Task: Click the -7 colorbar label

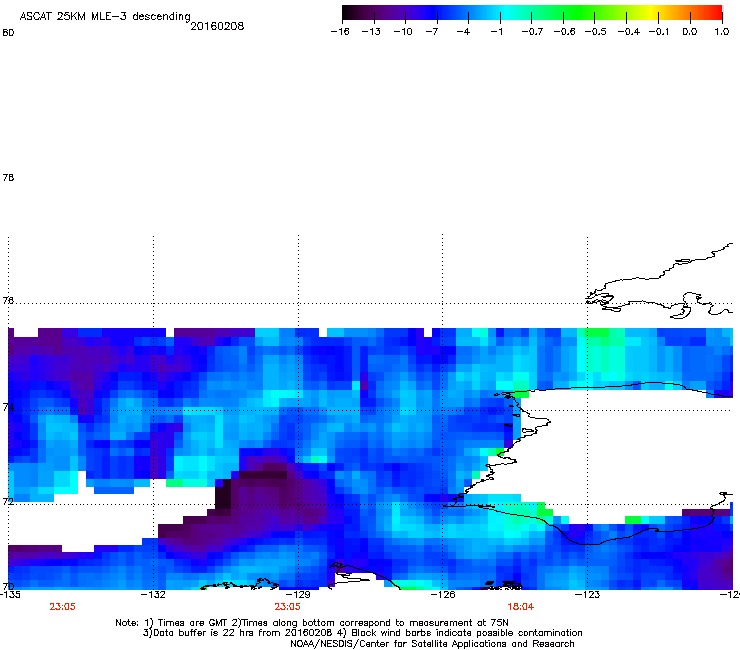Action: point(431,32)
